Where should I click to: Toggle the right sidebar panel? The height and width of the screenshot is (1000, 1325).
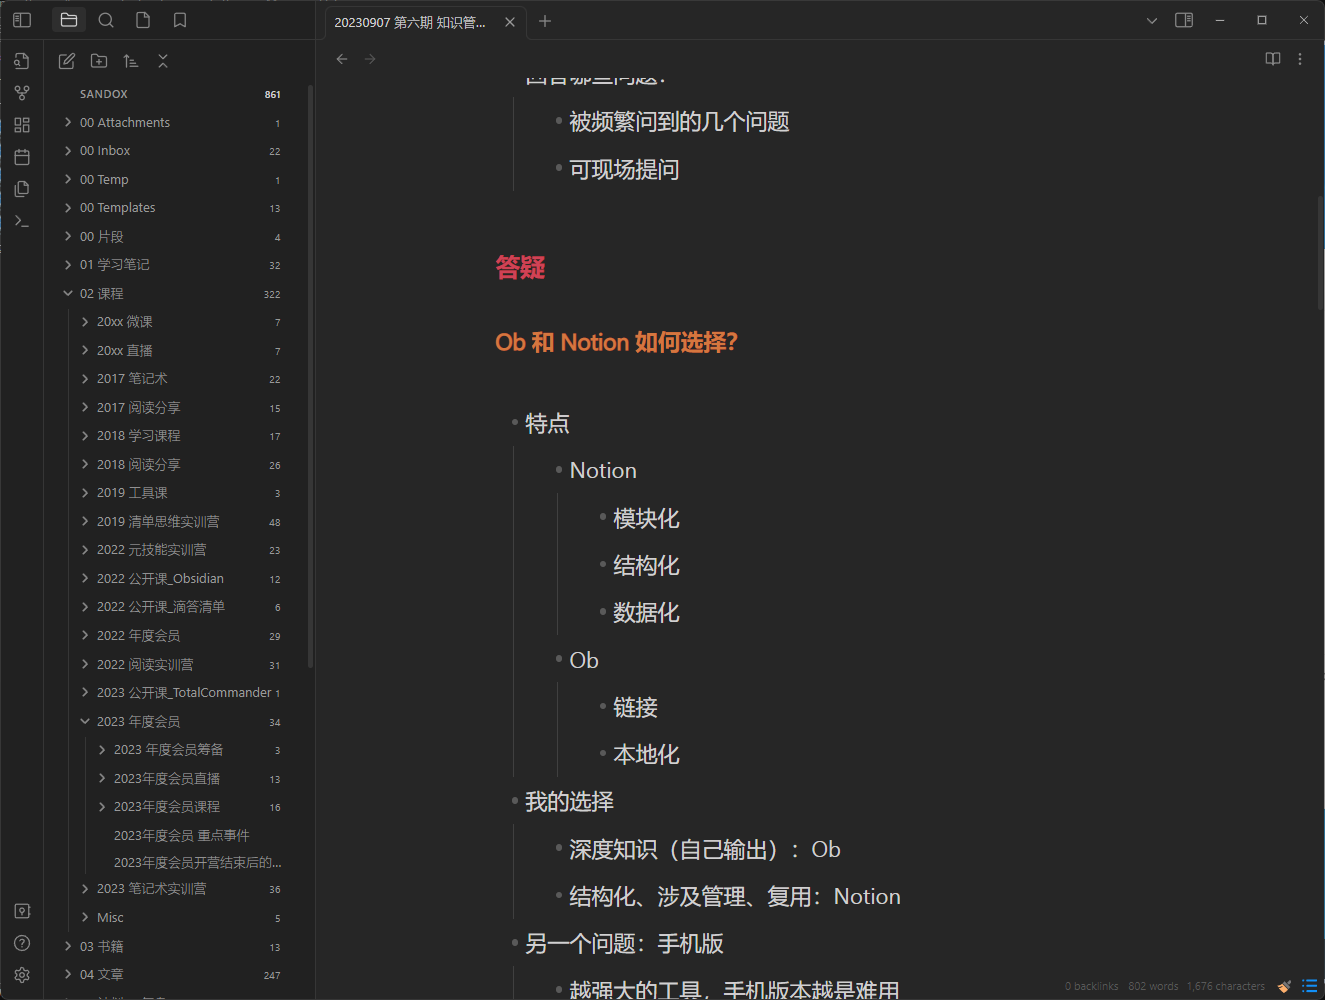click(1184, 20)
